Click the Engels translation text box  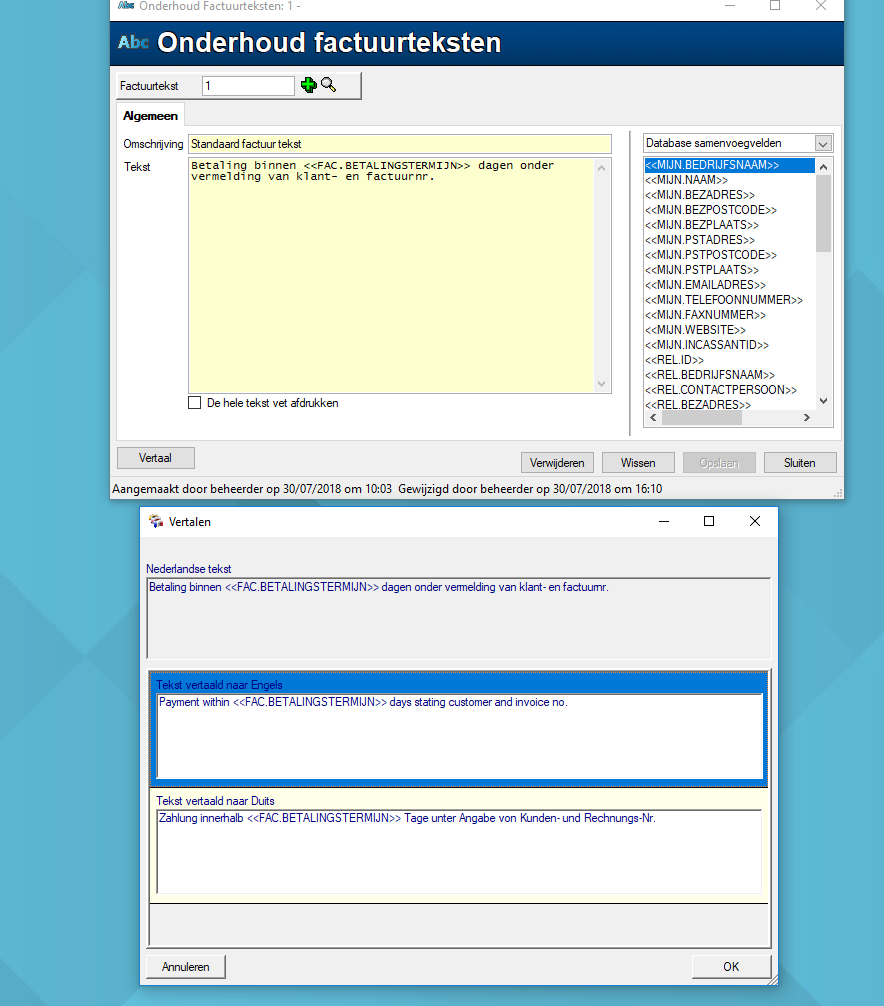(459, 736)
